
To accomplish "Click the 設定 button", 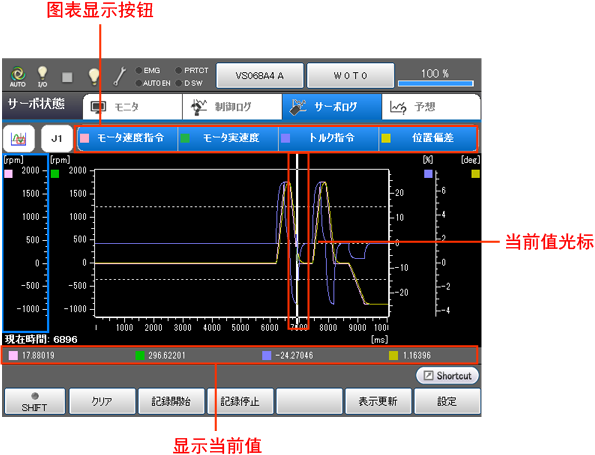I will [447, 401].
